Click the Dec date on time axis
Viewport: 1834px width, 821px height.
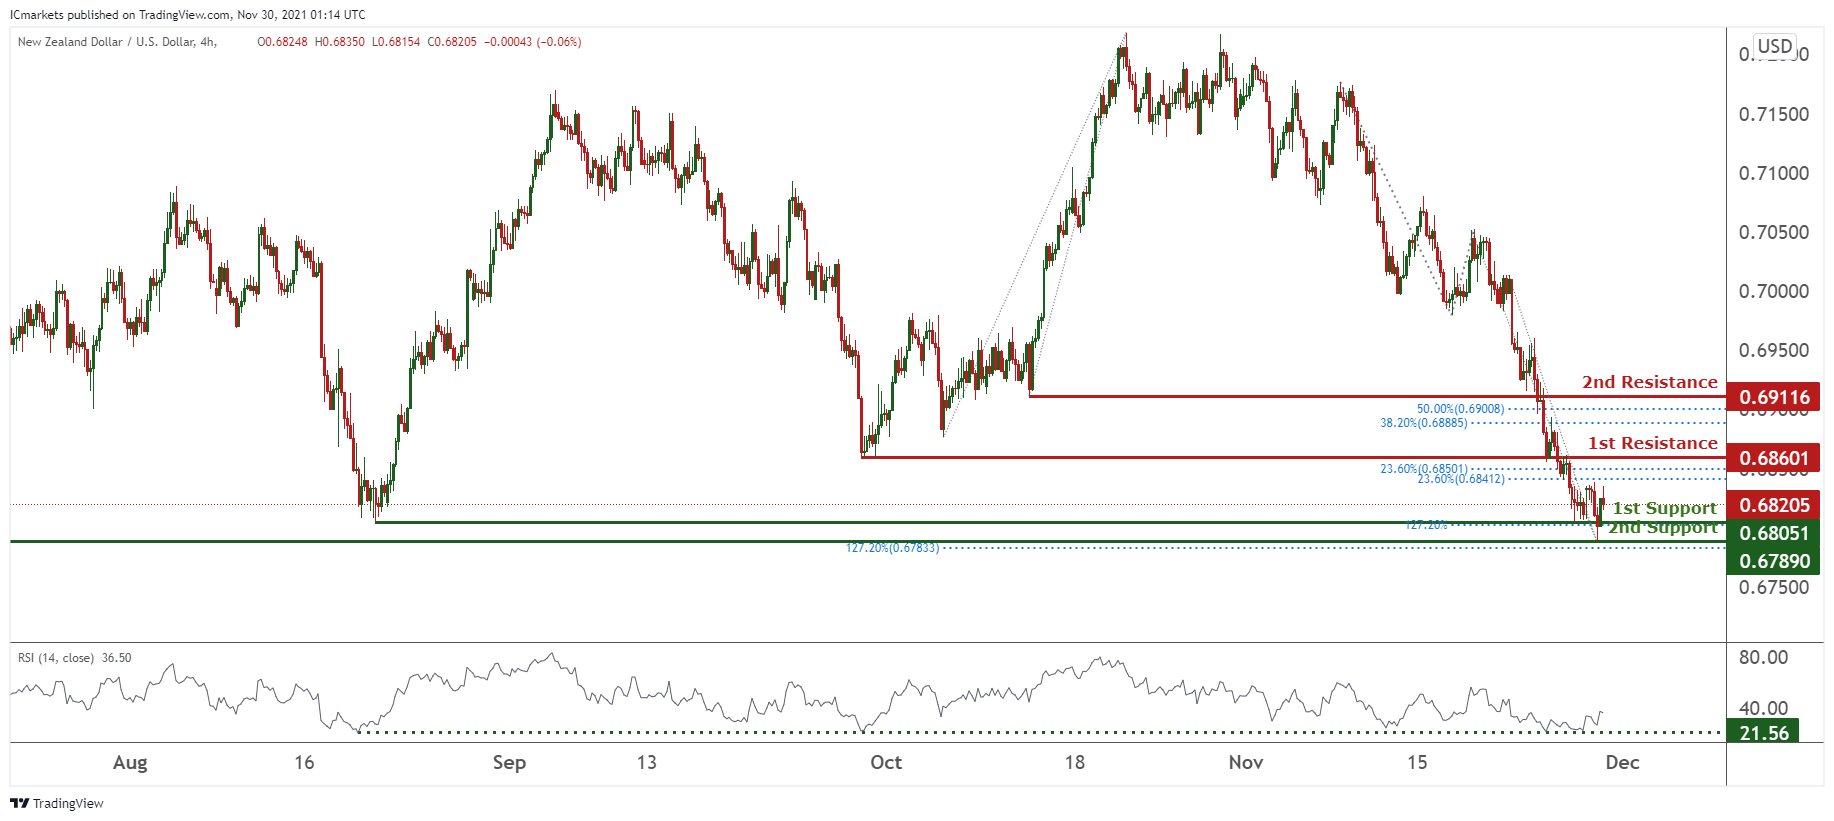pos(1622,762)
